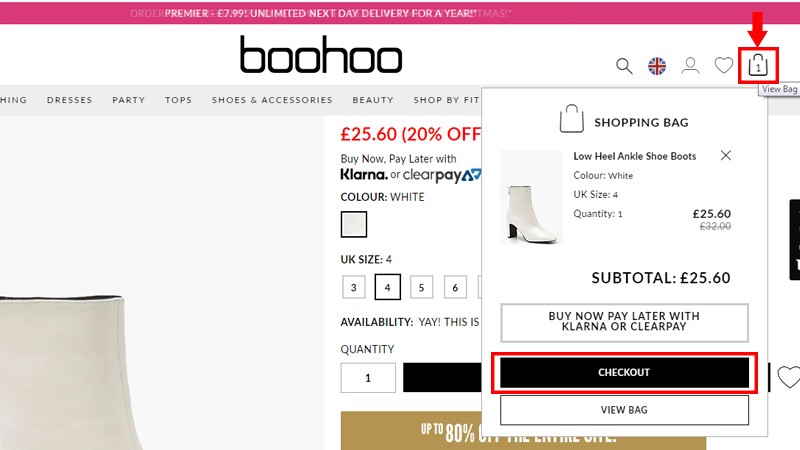
Task: Open the Beauty menu
Action: [x=373, y=100]
